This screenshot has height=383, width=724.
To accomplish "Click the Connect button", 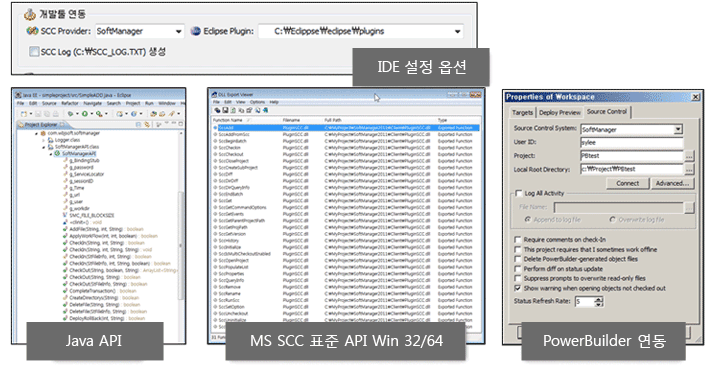I will click(x=627, y=183).
